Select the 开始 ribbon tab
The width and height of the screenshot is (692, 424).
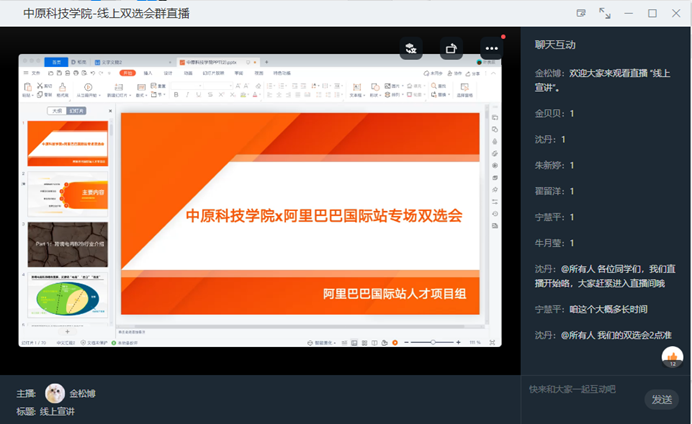coord(128,73)
